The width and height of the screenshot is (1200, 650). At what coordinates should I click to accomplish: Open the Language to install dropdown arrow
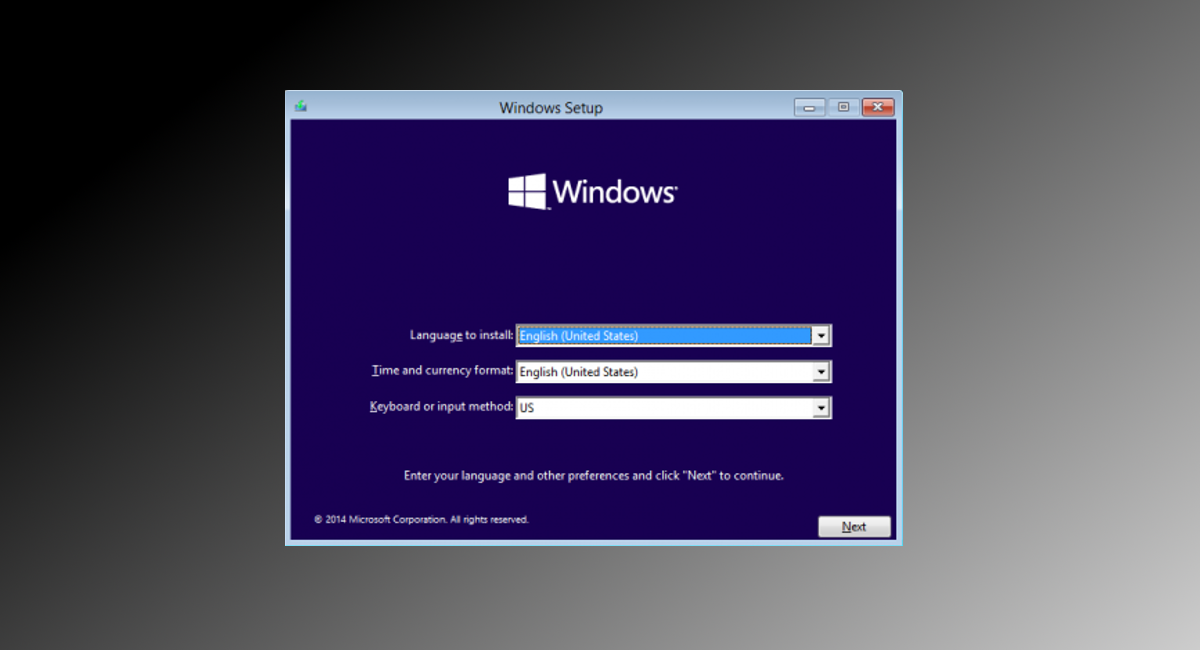[x=821, y=336]
